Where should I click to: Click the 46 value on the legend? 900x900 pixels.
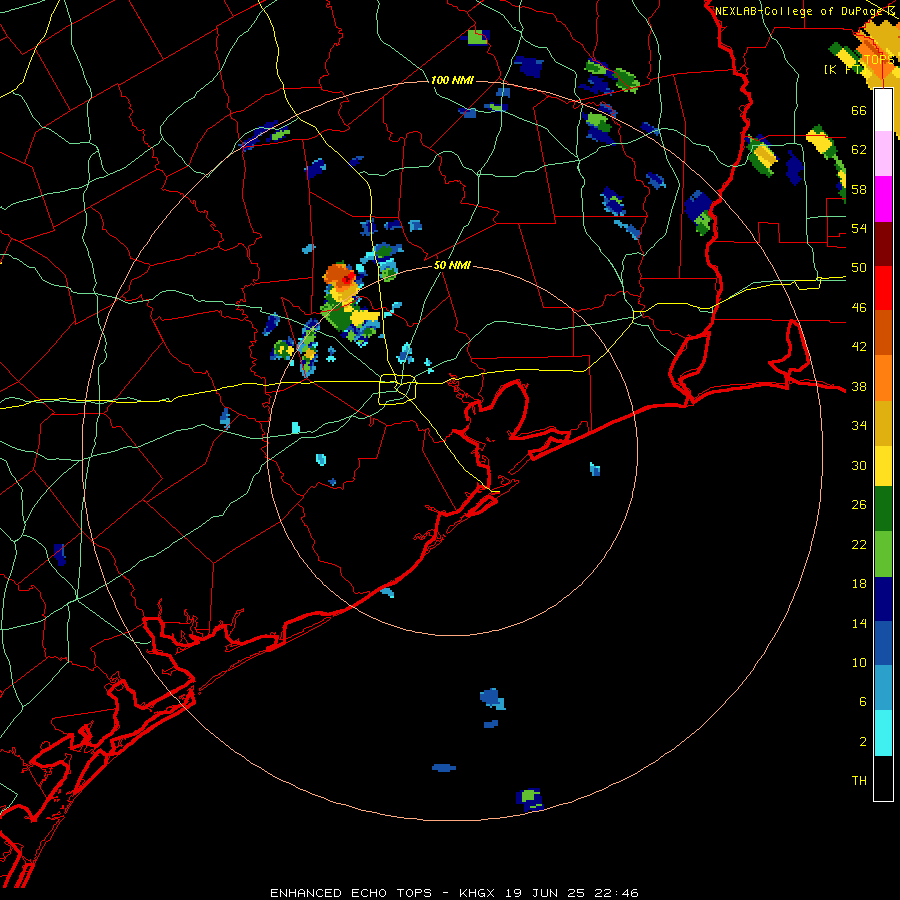pyautogui.click(x=859, y=308)
